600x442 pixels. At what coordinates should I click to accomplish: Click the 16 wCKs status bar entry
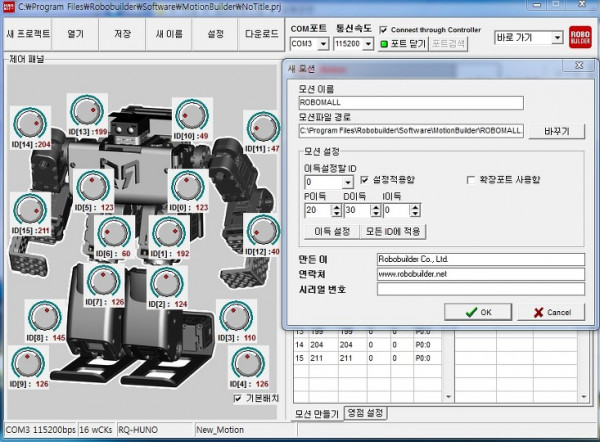(x=96, y=430)
